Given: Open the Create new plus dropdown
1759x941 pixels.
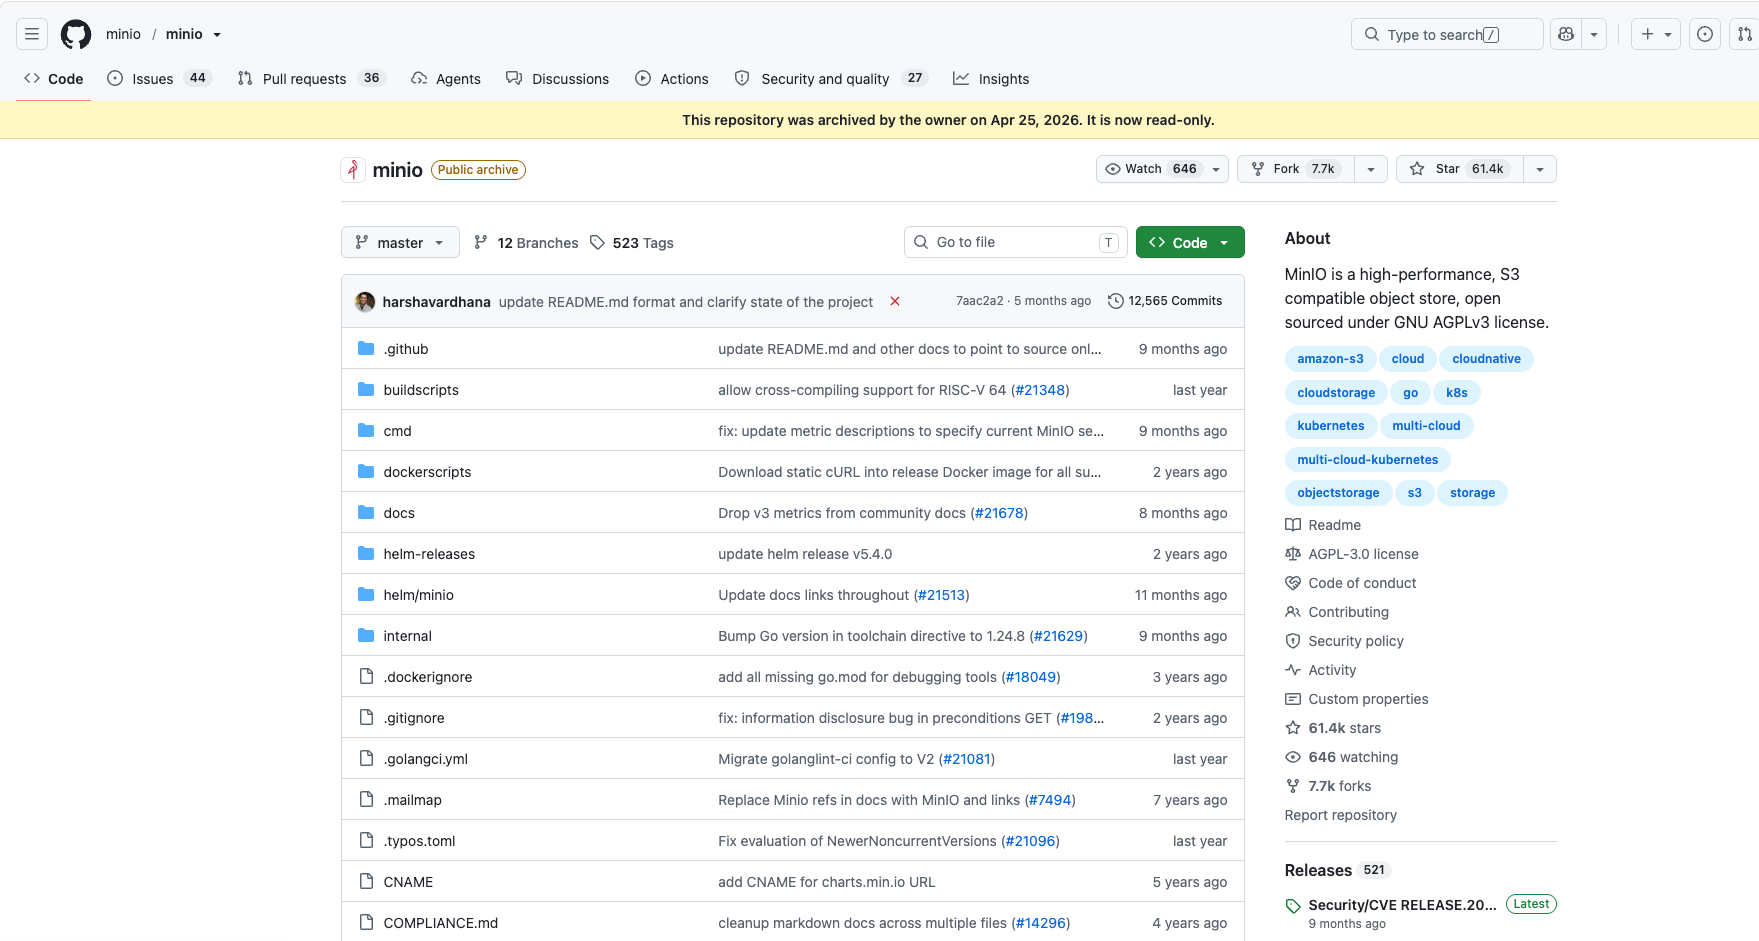Looking at the screenshot, I should coord(1656,34).
